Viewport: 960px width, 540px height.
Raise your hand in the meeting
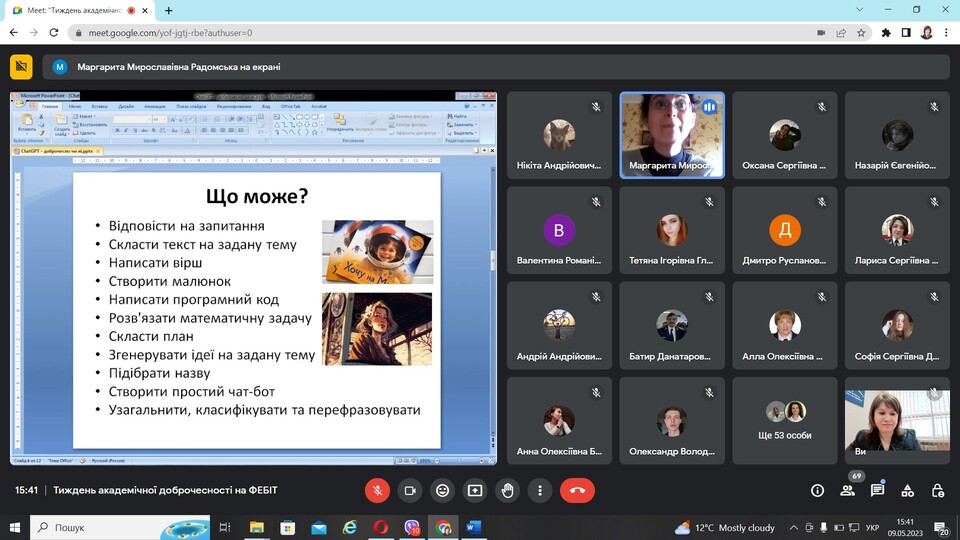point(508,490)
